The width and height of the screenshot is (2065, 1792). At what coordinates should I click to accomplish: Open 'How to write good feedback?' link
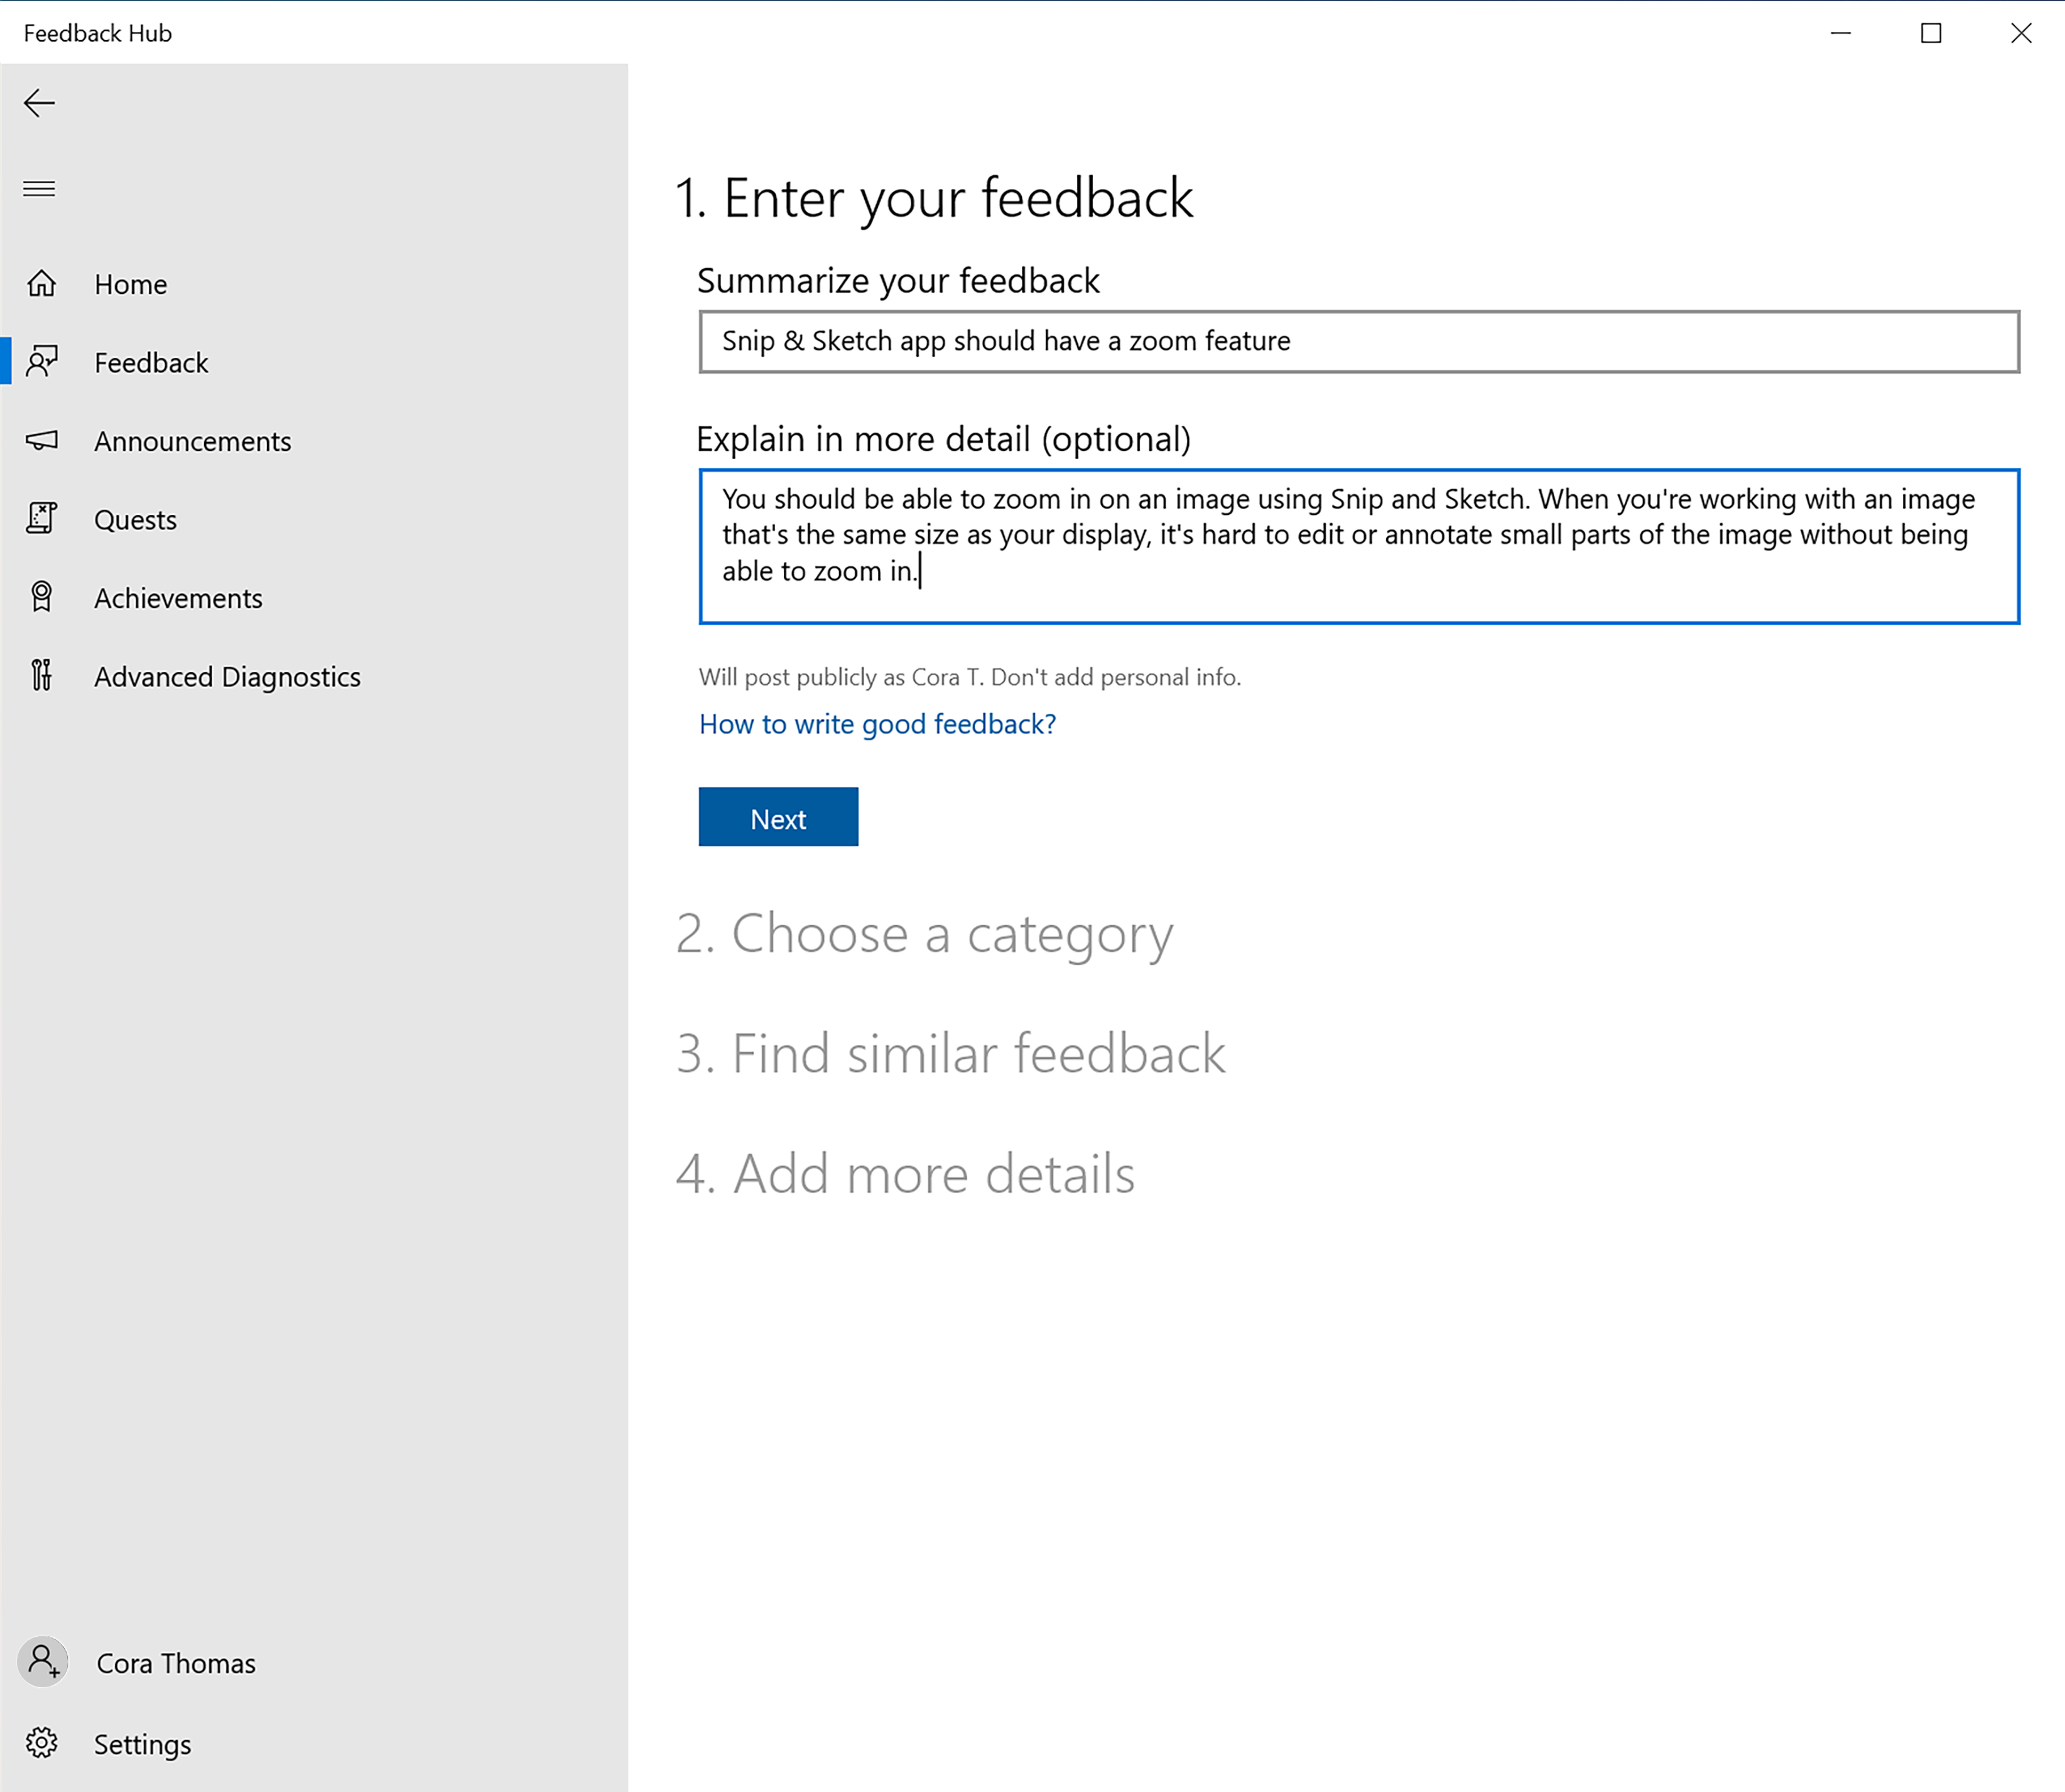(x=878, y=723)
